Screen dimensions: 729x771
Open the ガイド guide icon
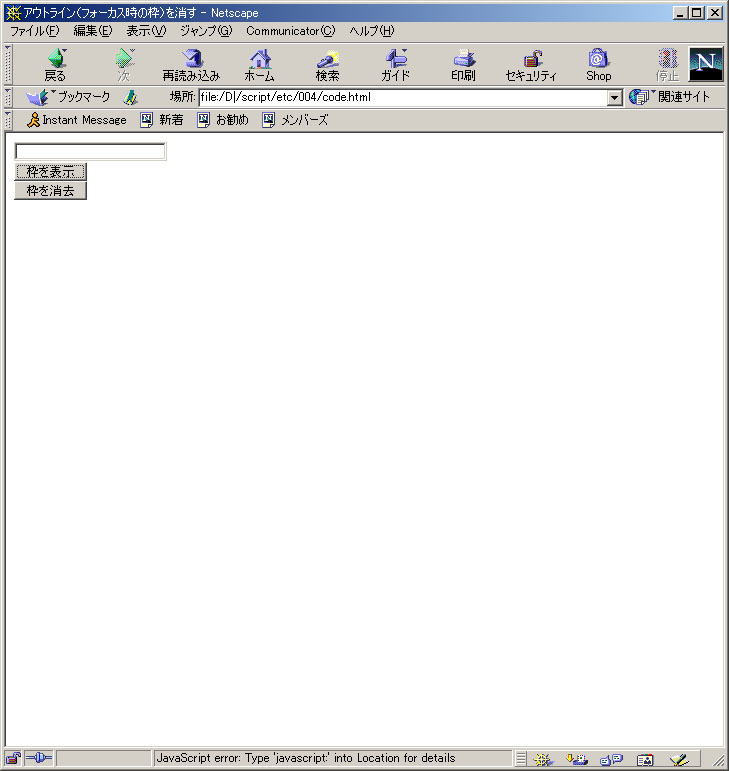pos(395,64)
